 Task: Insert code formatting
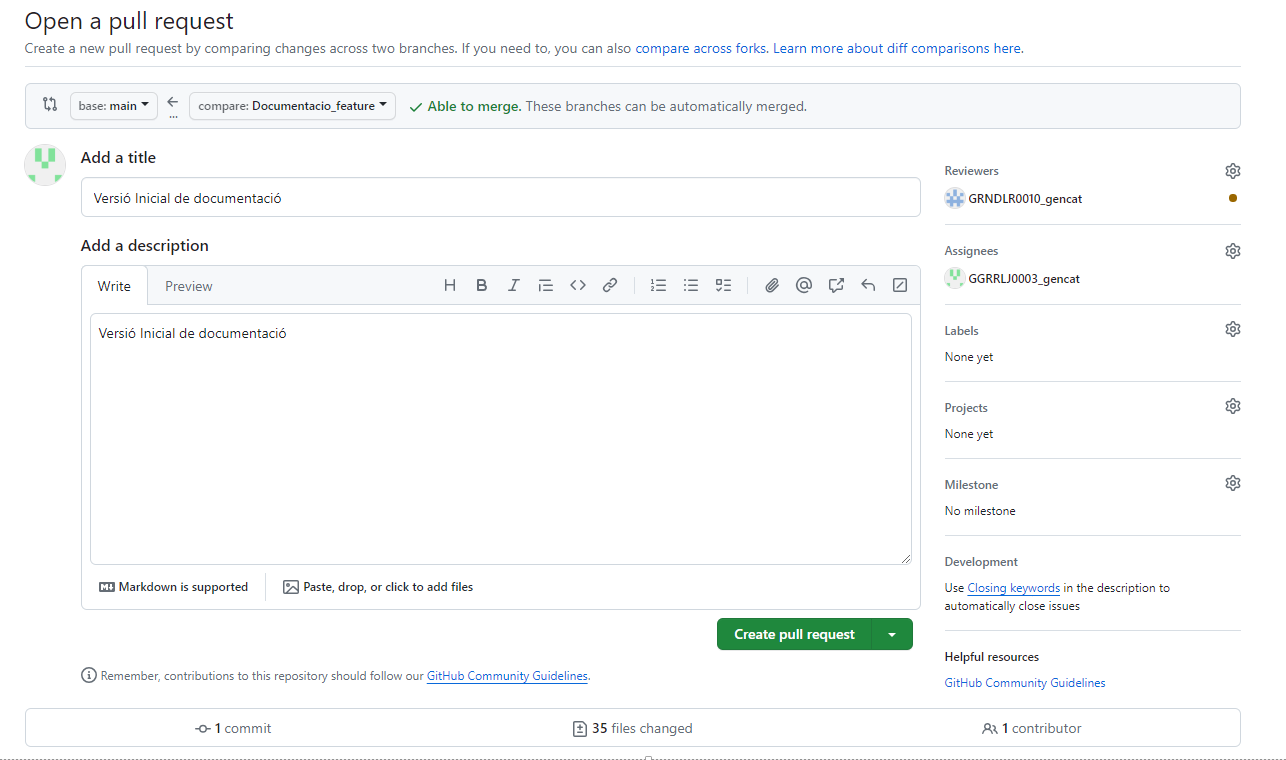click(578, 285)
